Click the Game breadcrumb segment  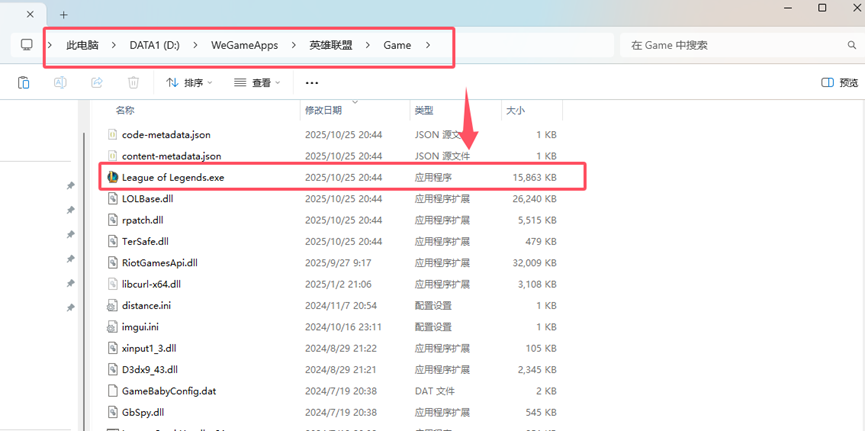(x=397, y=45)
